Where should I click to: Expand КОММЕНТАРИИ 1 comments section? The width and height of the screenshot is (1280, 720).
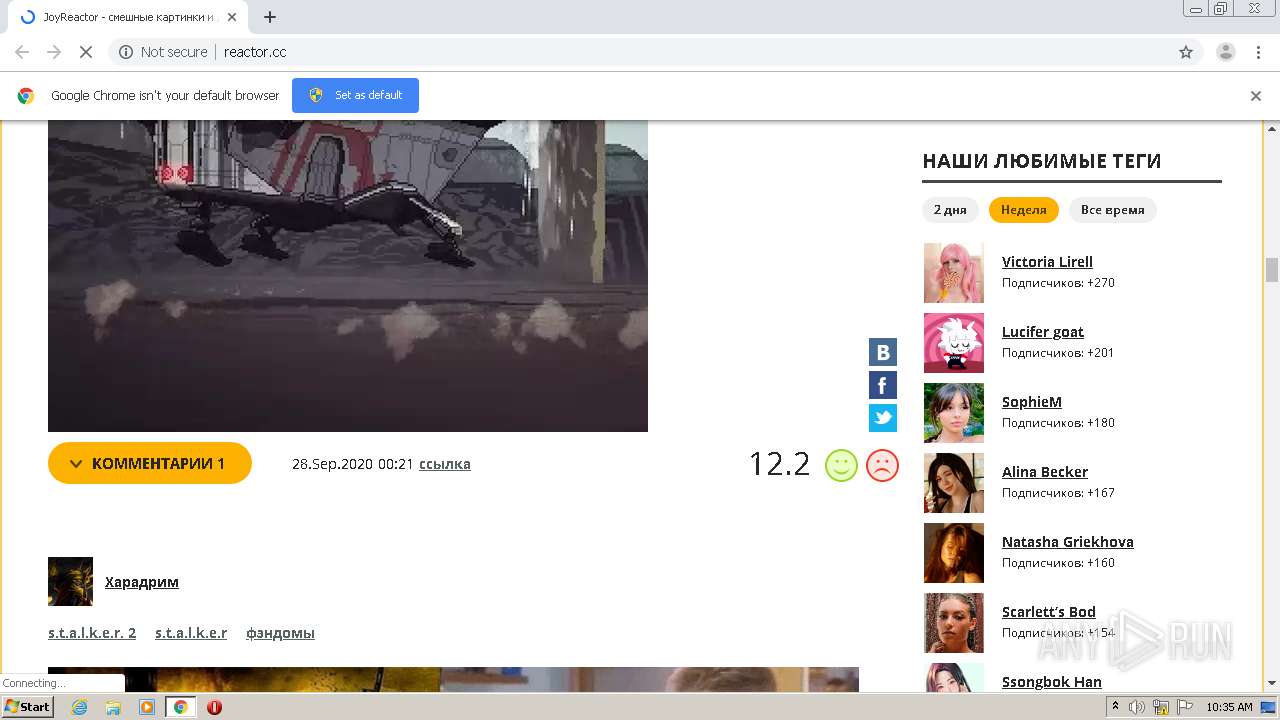tap(150, 463)
